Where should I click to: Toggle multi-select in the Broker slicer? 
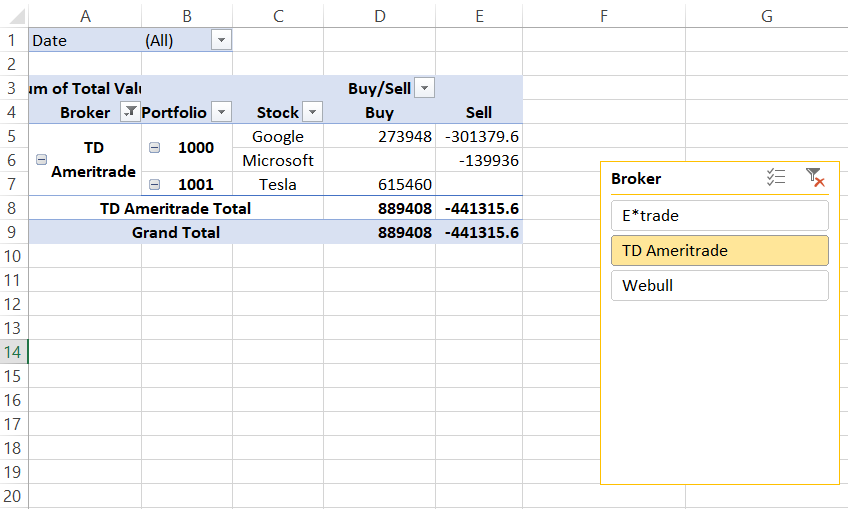776,178
